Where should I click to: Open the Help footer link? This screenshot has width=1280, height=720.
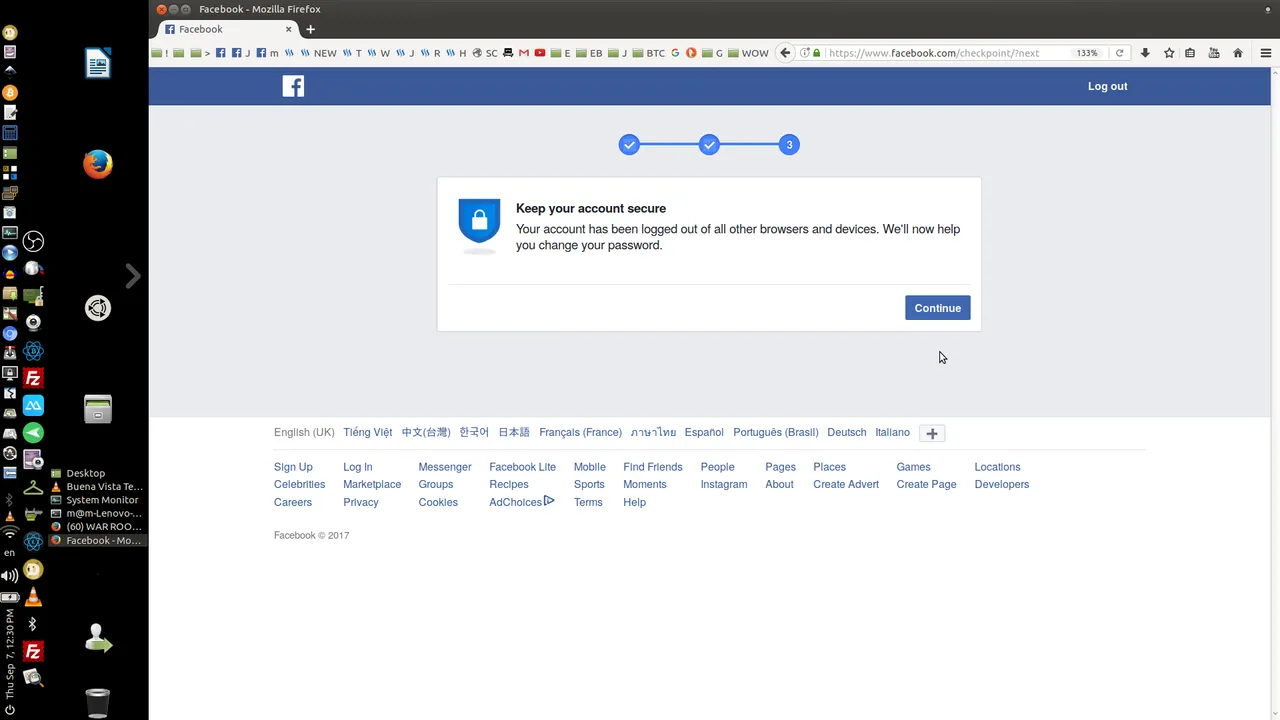click(x=634, y=502)
